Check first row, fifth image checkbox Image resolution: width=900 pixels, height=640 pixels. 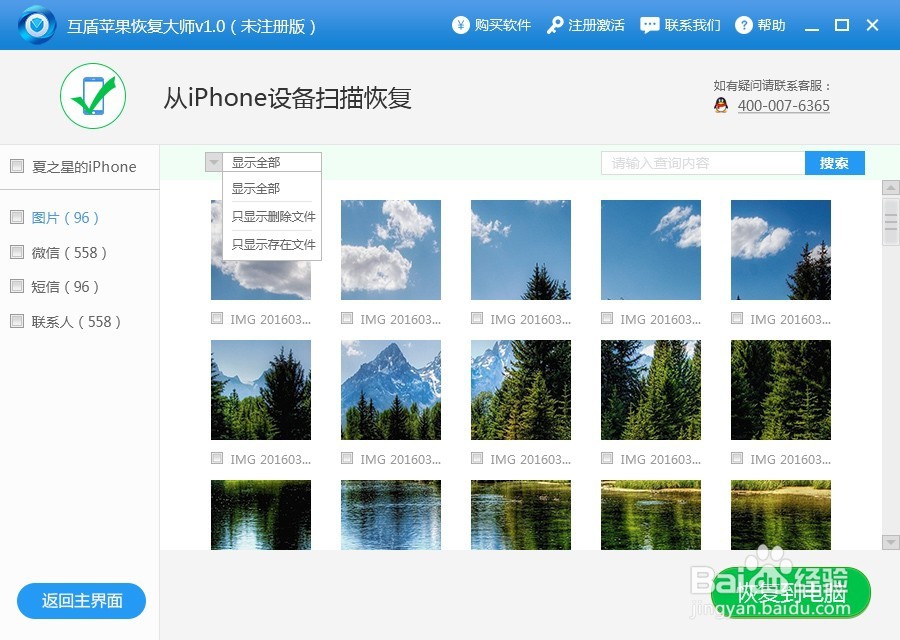click(x=737, y=318)
